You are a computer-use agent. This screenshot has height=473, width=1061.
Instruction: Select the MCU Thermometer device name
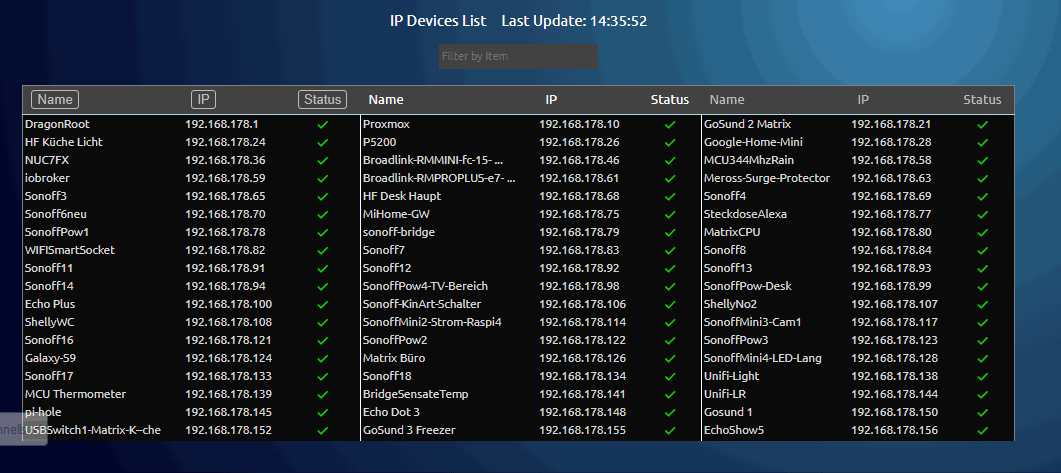[x=75, y=394]
